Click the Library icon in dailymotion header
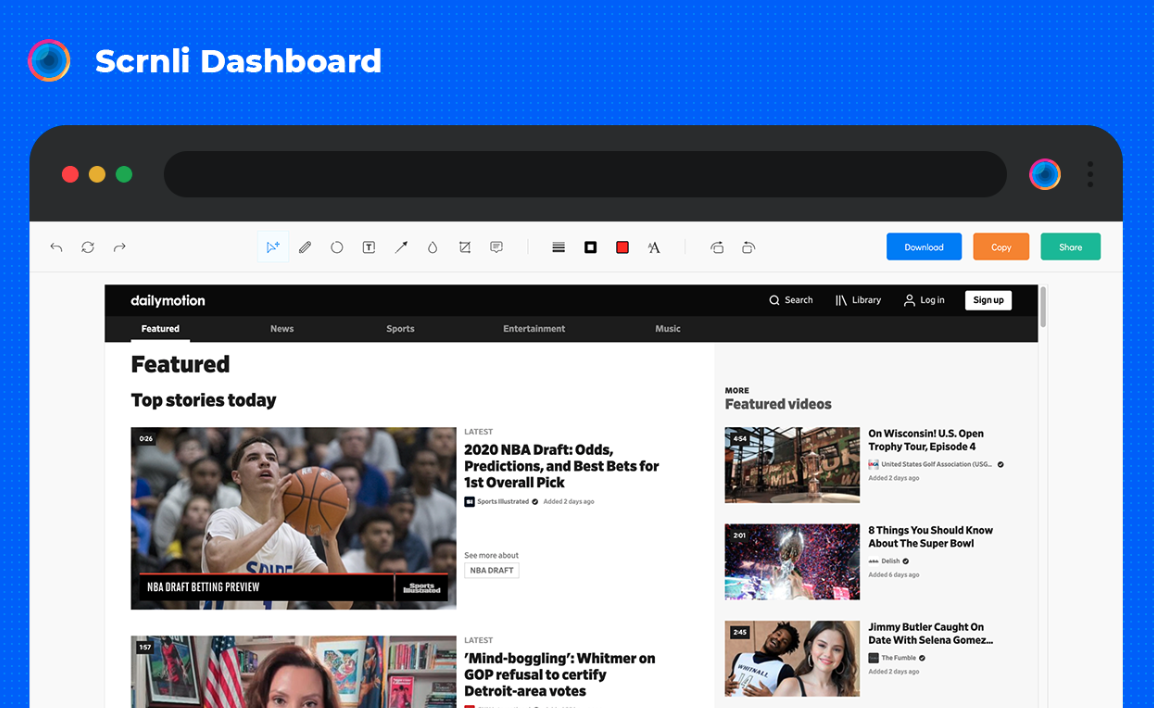1154x708 pixels. 840,300
